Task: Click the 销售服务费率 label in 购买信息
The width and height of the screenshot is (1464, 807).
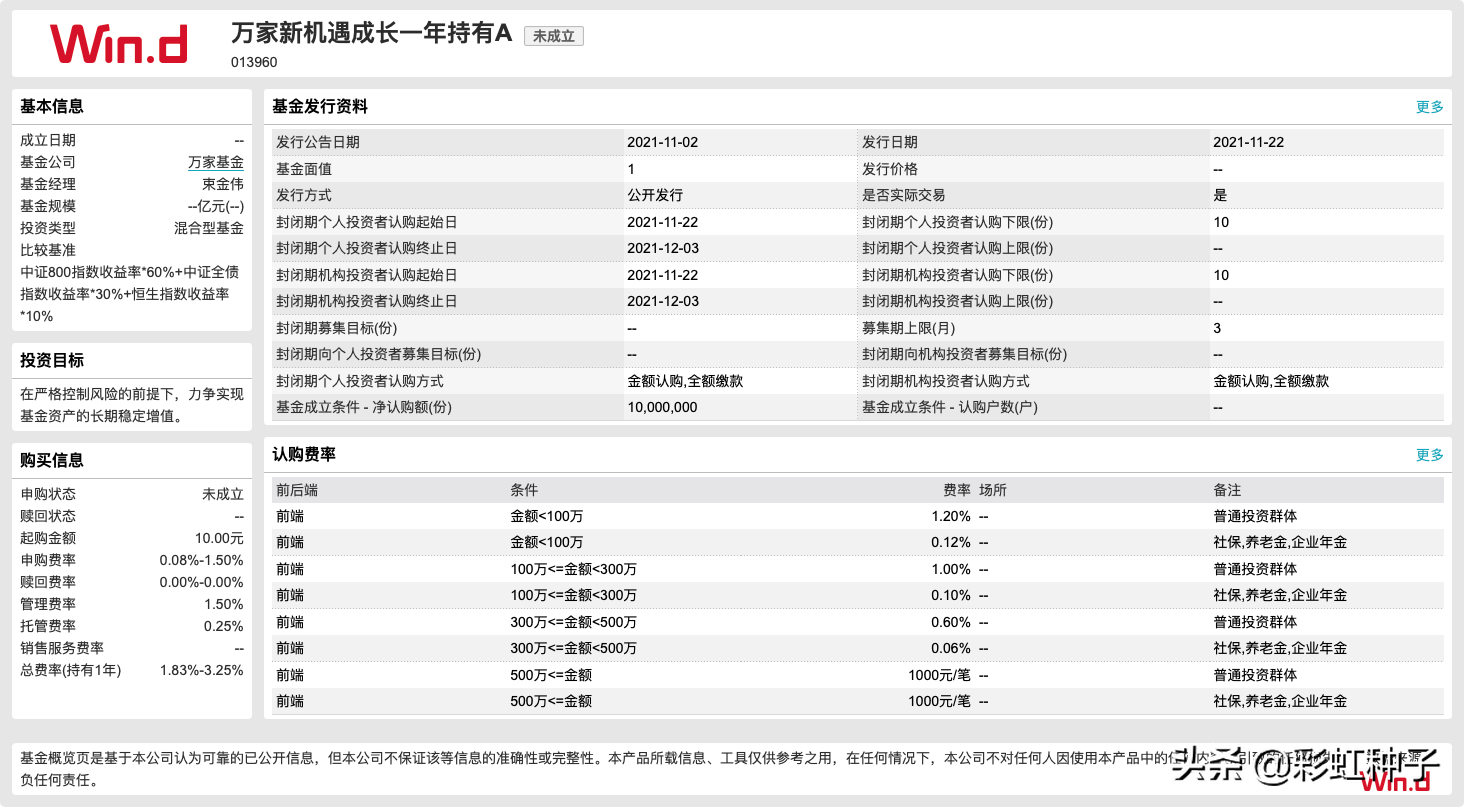Action: point(62,648)
